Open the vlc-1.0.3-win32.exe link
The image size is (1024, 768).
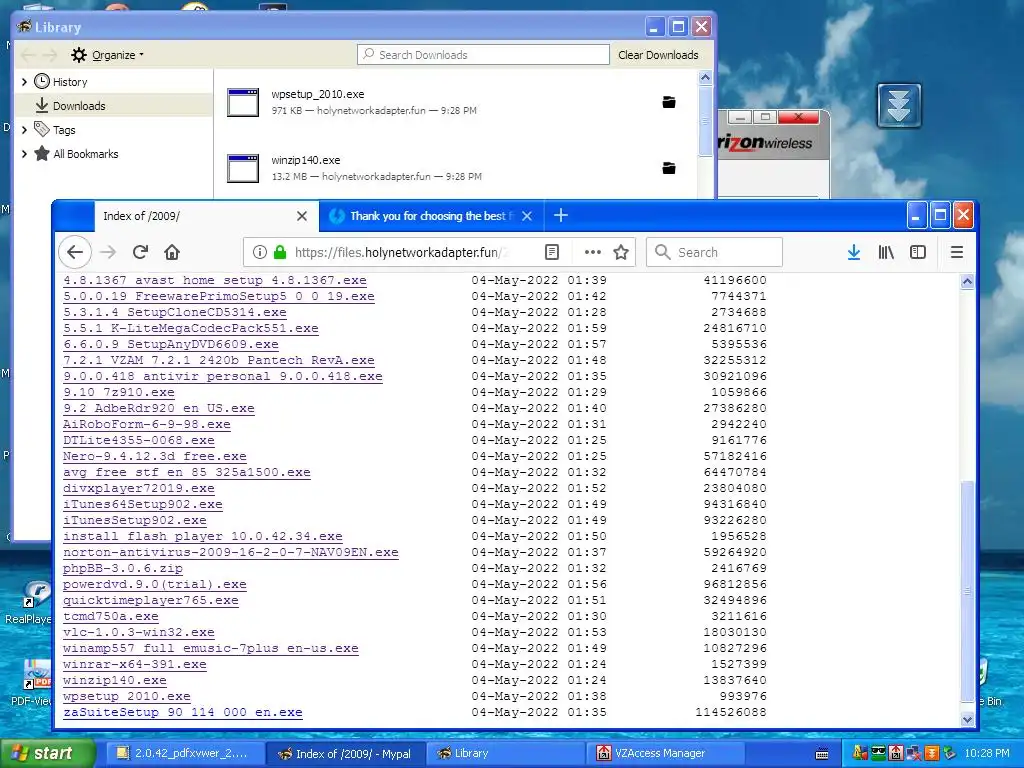(138, 632)
